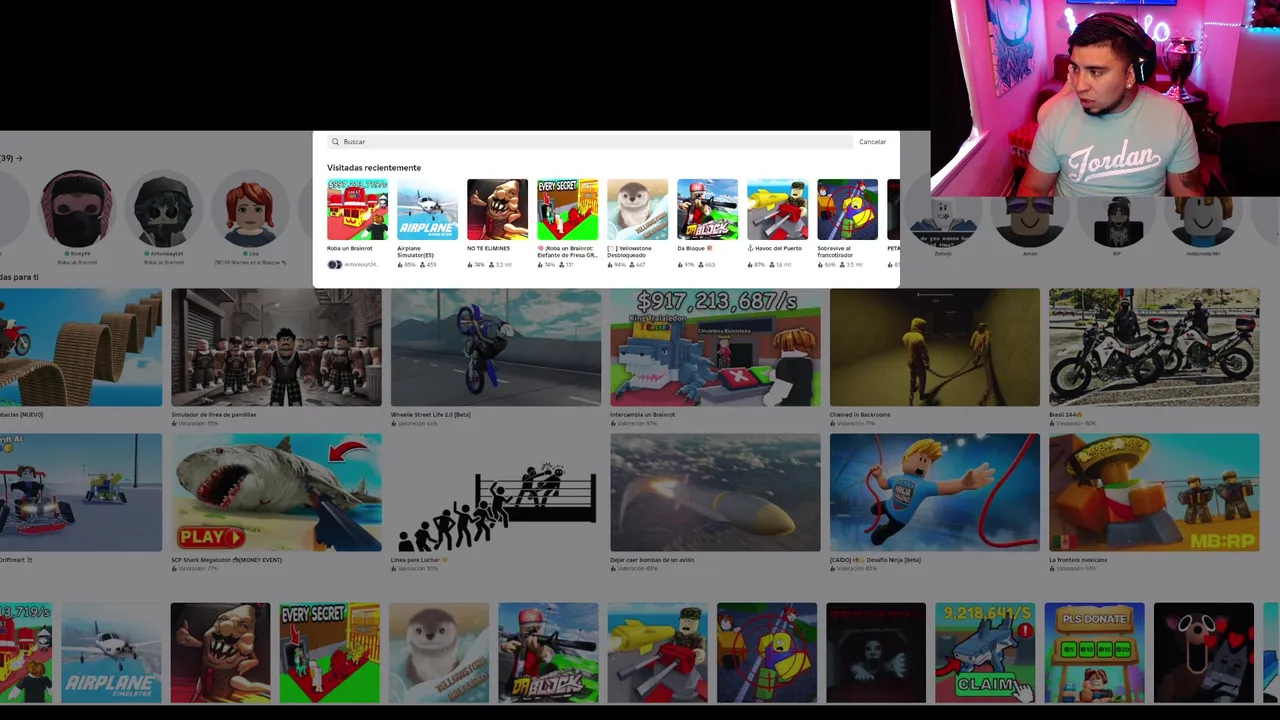Click Havoc del Puerto turret icon bottom row
The height and width of the screenshot is (720, 1280).
click(658, 652)
